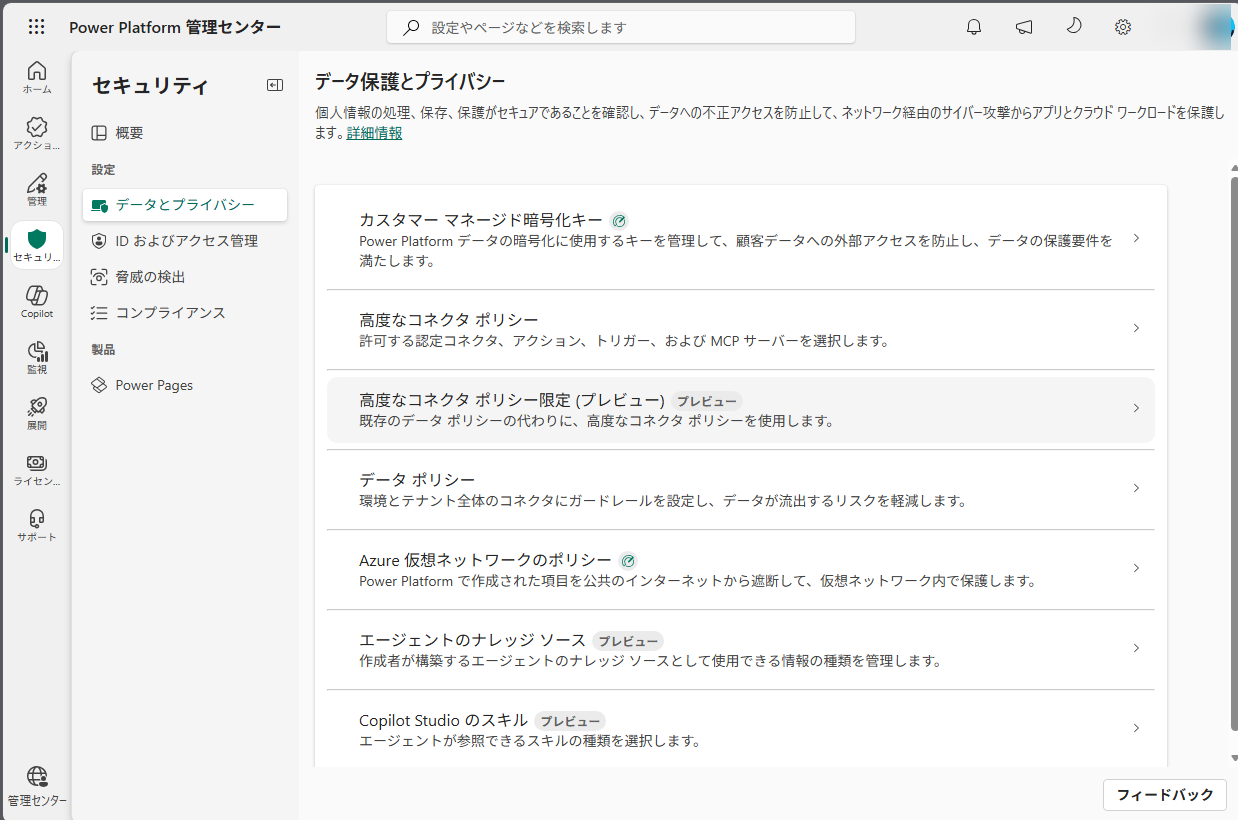This screenshot has width=1238, height=820.
Task: Open settings gear icon in header
Action: coord(1123,27)
